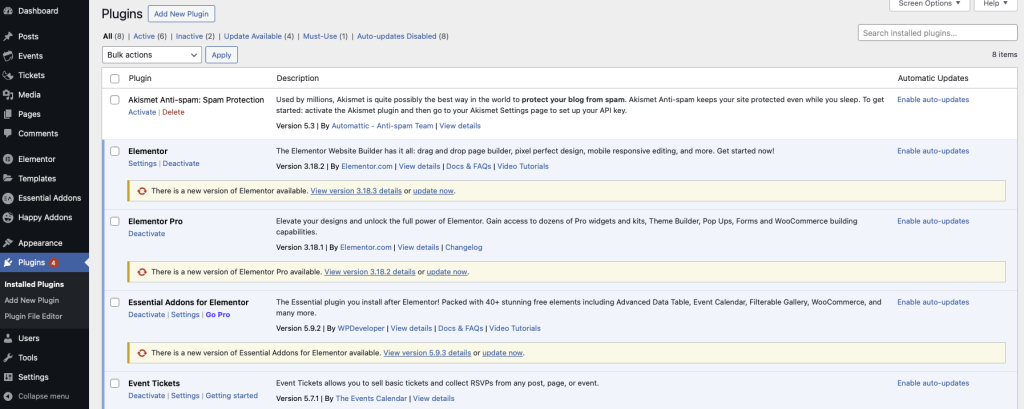The height and width of the screenshot is (409, 1024).
Task: Open Appearance via its brush icon
Action: [8, 243]
